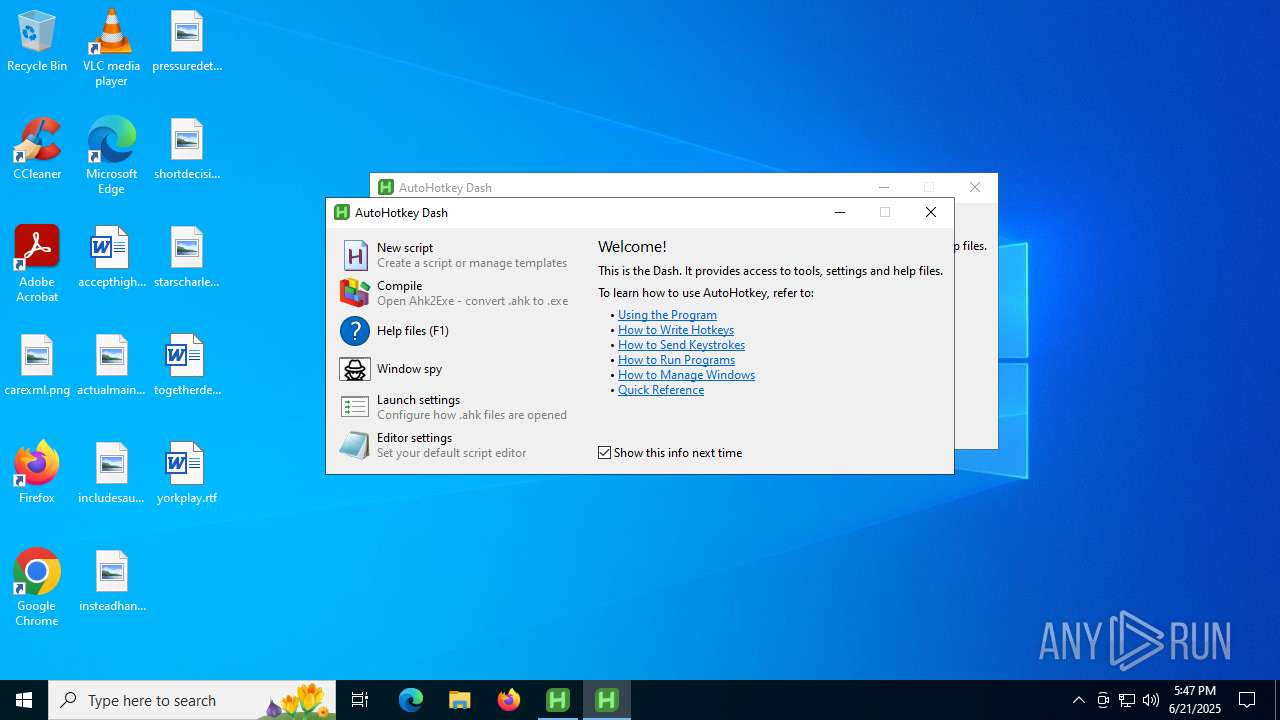Switch to first AutoHotkey taskbar button
1280x720 pixels.
click(x=558, y=700)
